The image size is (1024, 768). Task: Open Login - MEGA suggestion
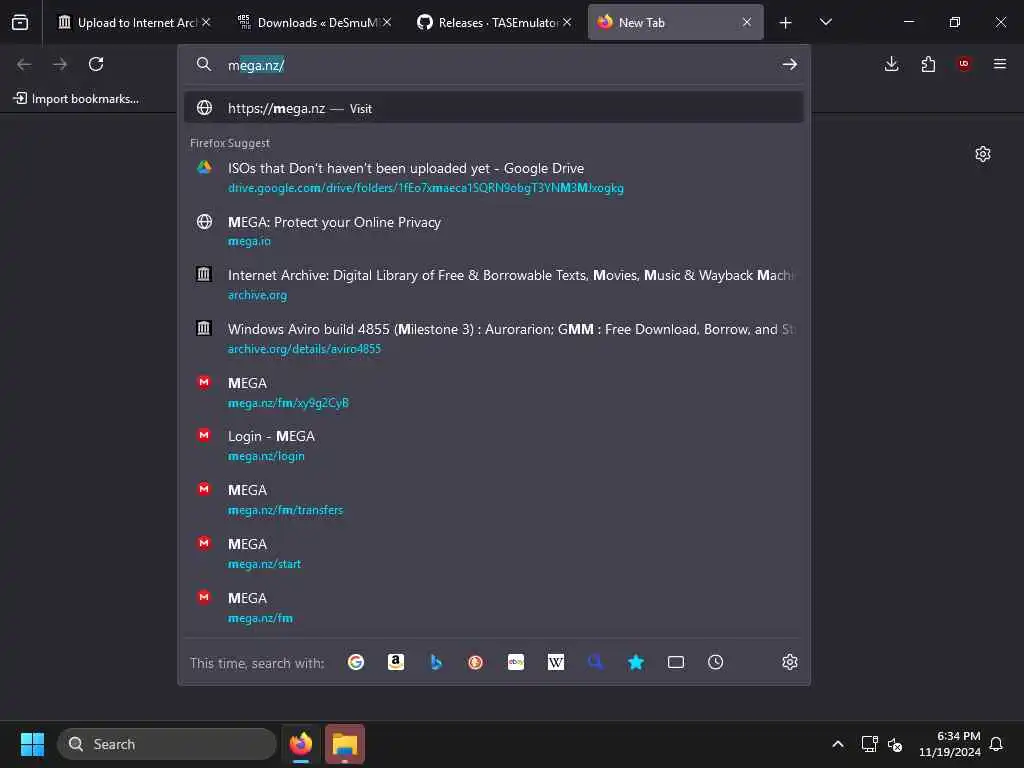point(494,446)
